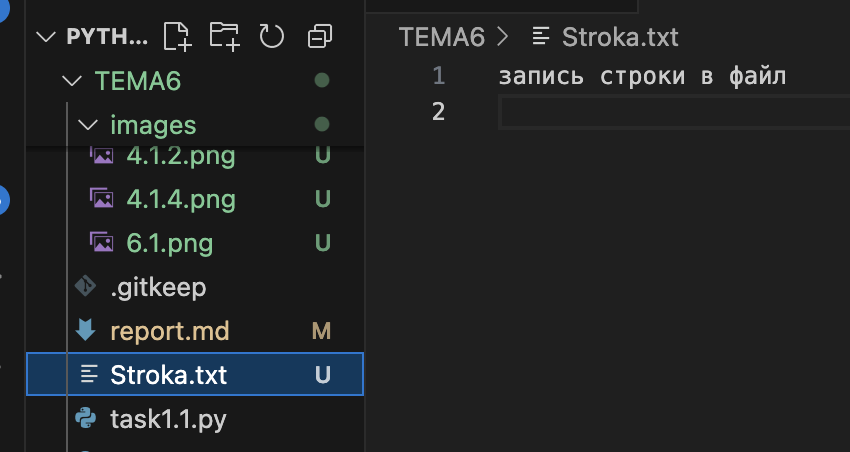Click the image icon beside 4.1.4.png
Screen dimensions: 850x452
click(101, 198)
